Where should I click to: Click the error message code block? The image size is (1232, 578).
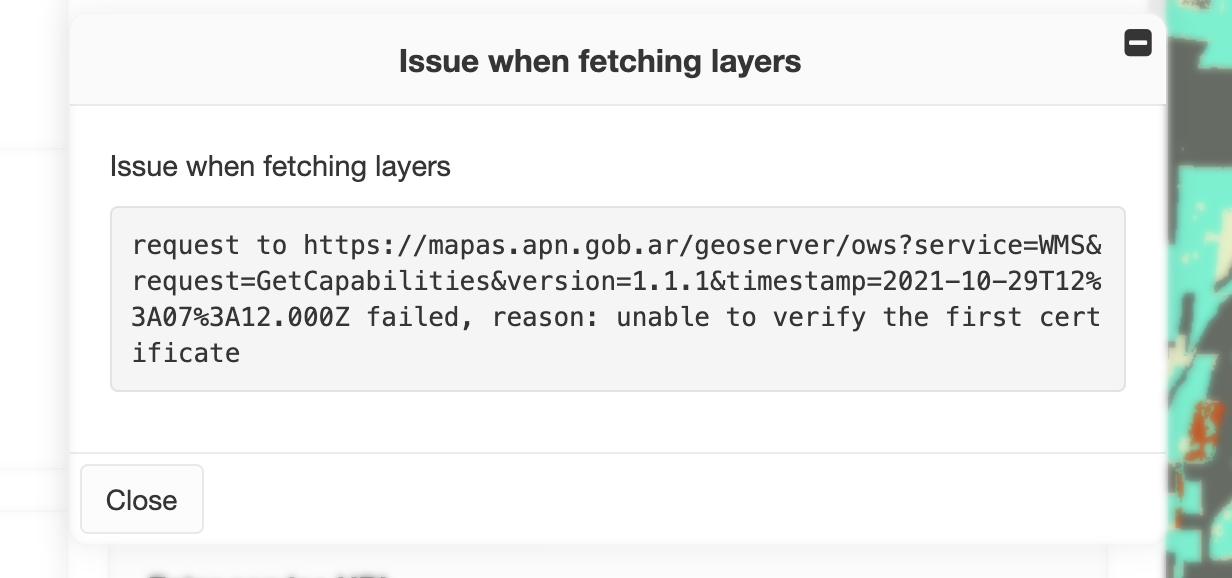617,298
